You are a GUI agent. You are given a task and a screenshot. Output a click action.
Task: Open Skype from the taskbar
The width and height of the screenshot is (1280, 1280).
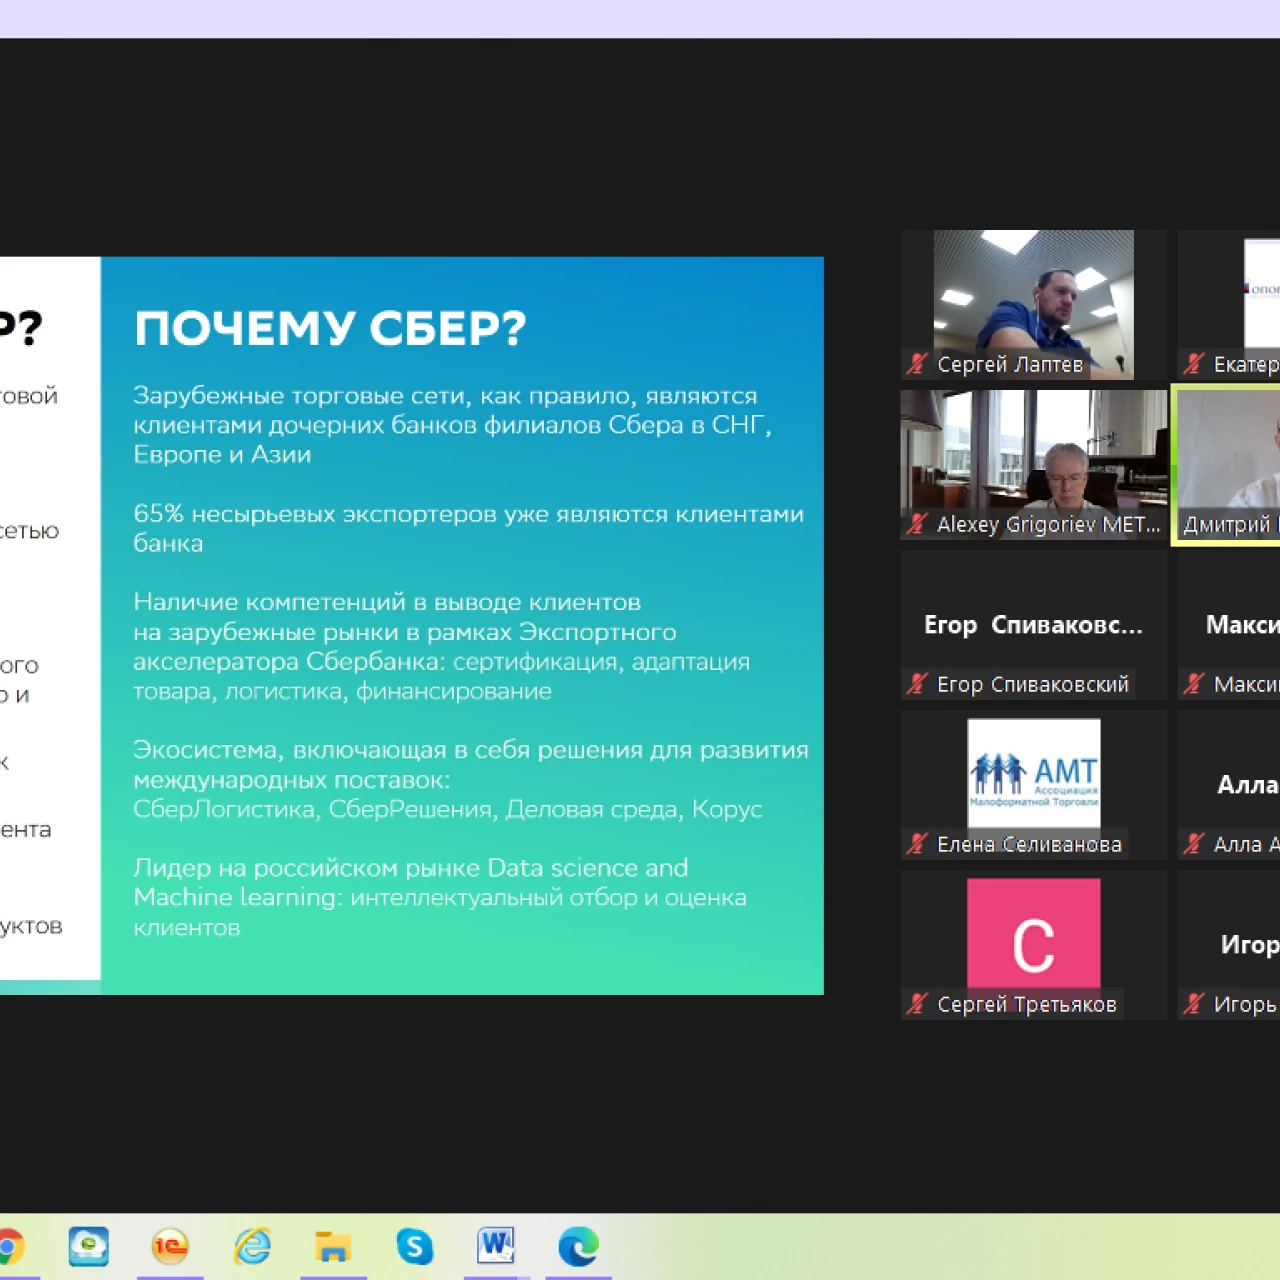(415, 1247)
